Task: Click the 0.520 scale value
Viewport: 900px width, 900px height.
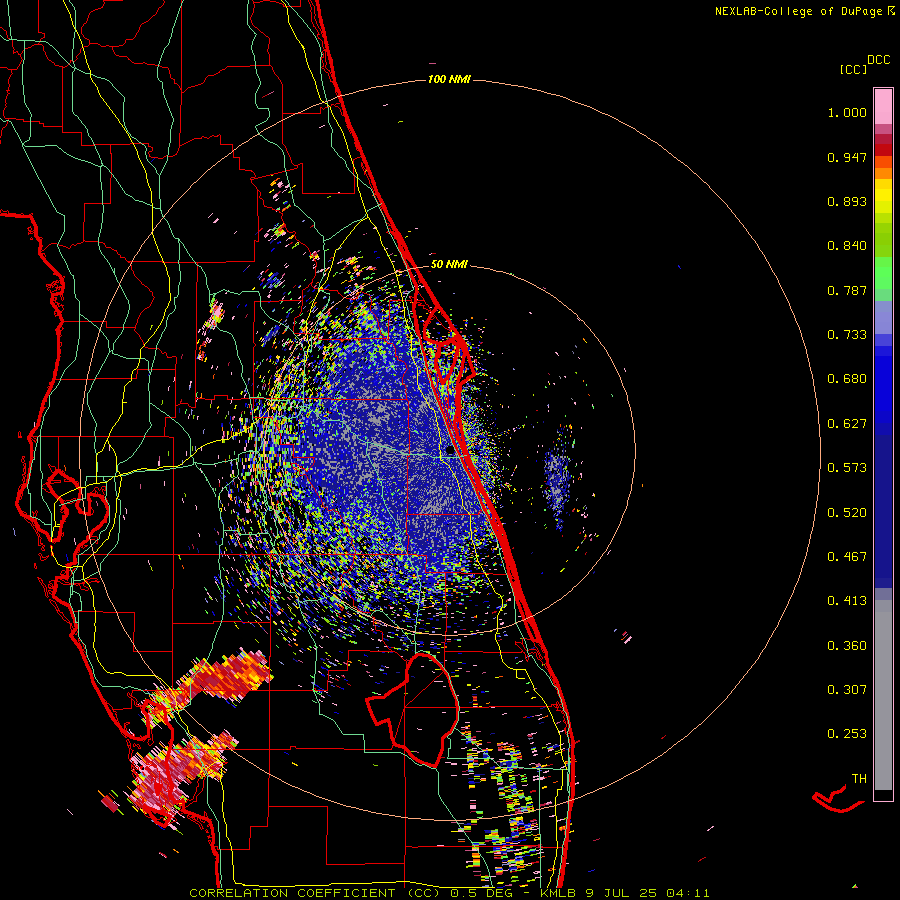Action: pyautogui.click(x=847, y=513)
